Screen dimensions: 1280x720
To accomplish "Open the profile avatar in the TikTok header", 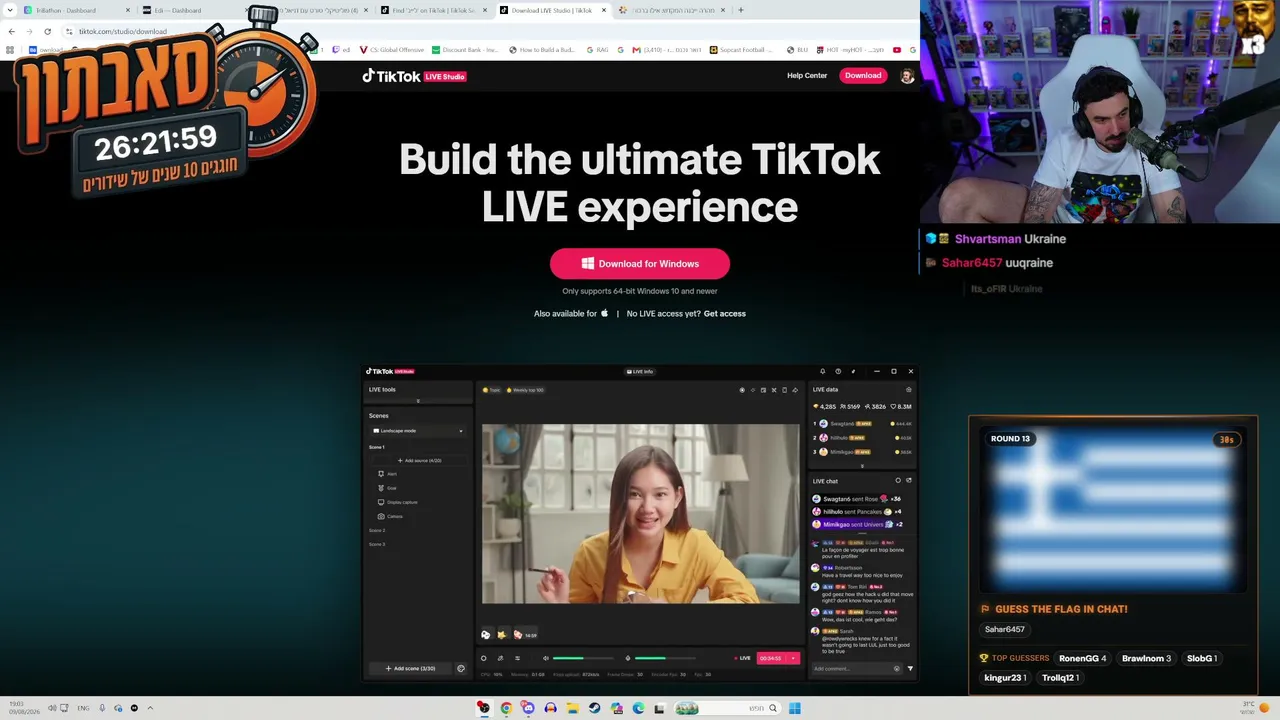I will (907, 76).
